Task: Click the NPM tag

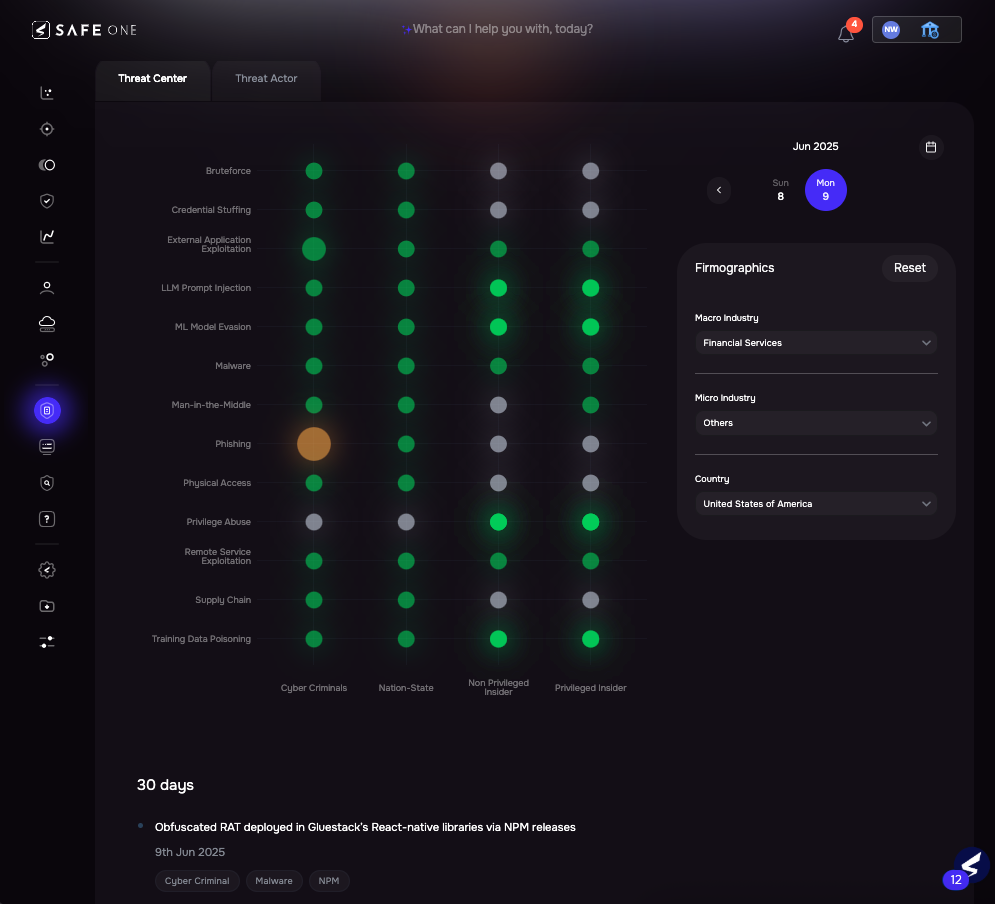Action: [x=329, y=881]
